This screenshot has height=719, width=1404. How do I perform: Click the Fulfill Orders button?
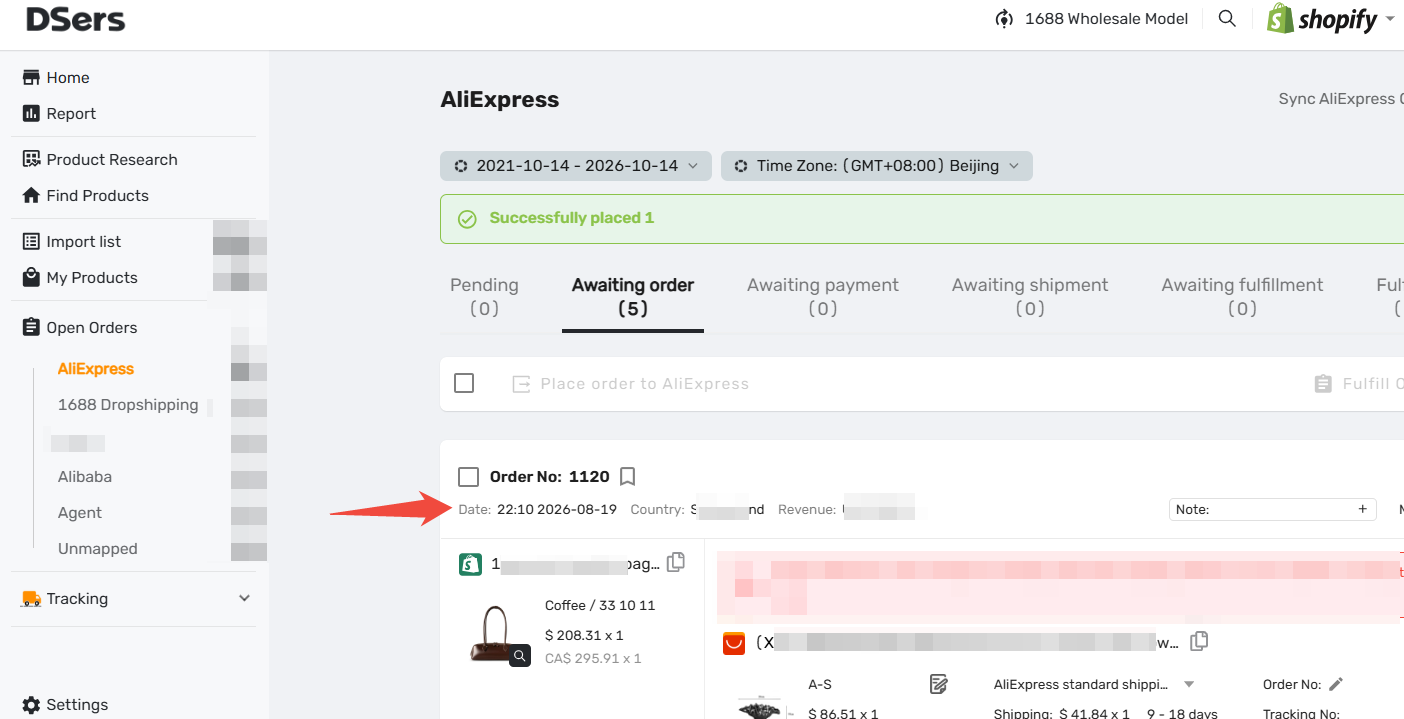point(1358,384)
